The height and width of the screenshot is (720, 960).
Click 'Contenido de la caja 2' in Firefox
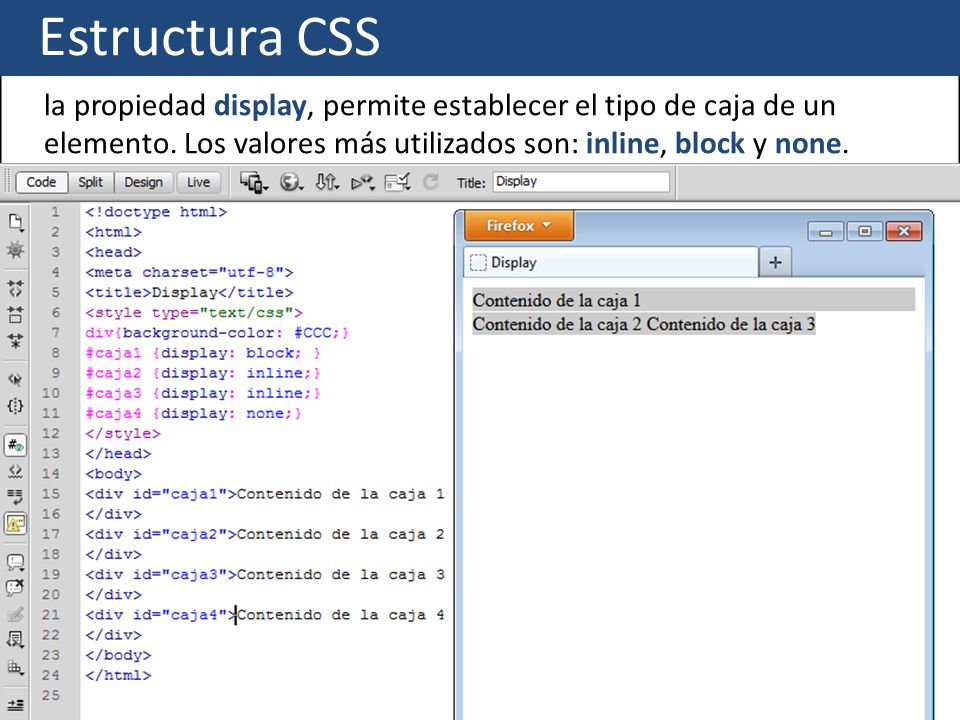pyautogui.click(x=557, y=324)
